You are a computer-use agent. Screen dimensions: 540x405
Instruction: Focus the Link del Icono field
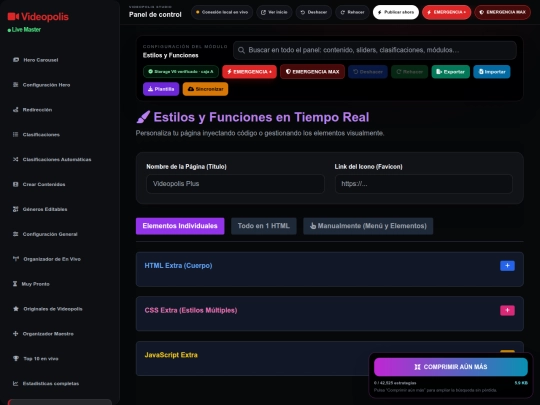[x=424, y=184]
